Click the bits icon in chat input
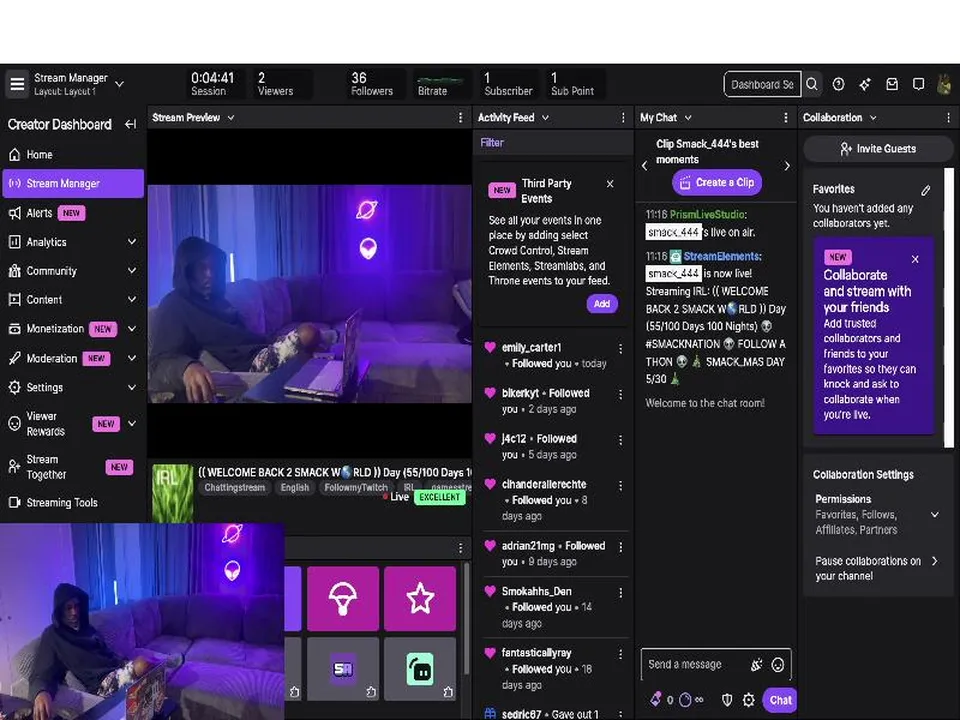960x720 pixels. click(x=756, y=665)
